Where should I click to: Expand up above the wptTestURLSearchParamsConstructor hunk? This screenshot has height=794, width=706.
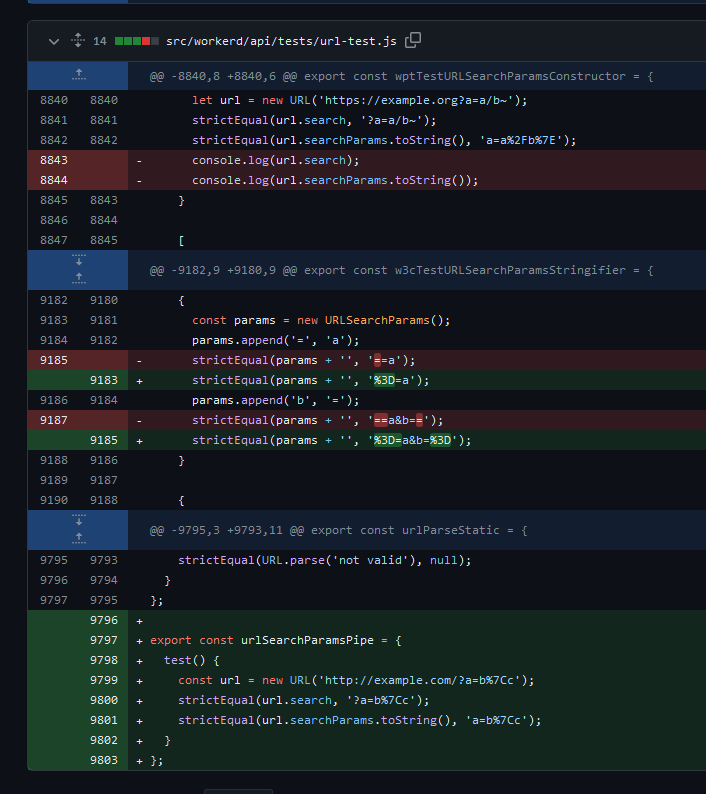[79, 75]
